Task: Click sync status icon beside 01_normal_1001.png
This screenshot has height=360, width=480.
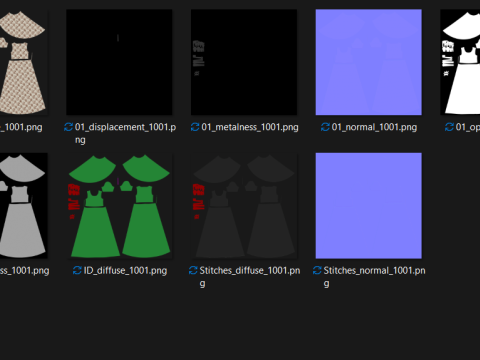Action: [x=325, y=127]
